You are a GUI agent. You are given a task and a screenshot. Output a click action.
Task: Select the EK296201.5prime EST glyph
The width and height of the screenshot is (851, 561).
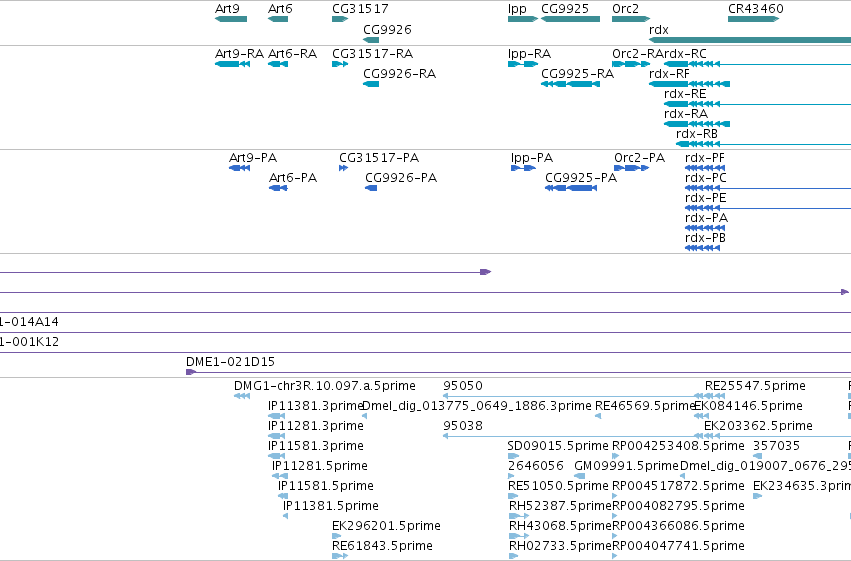[337, 537]
